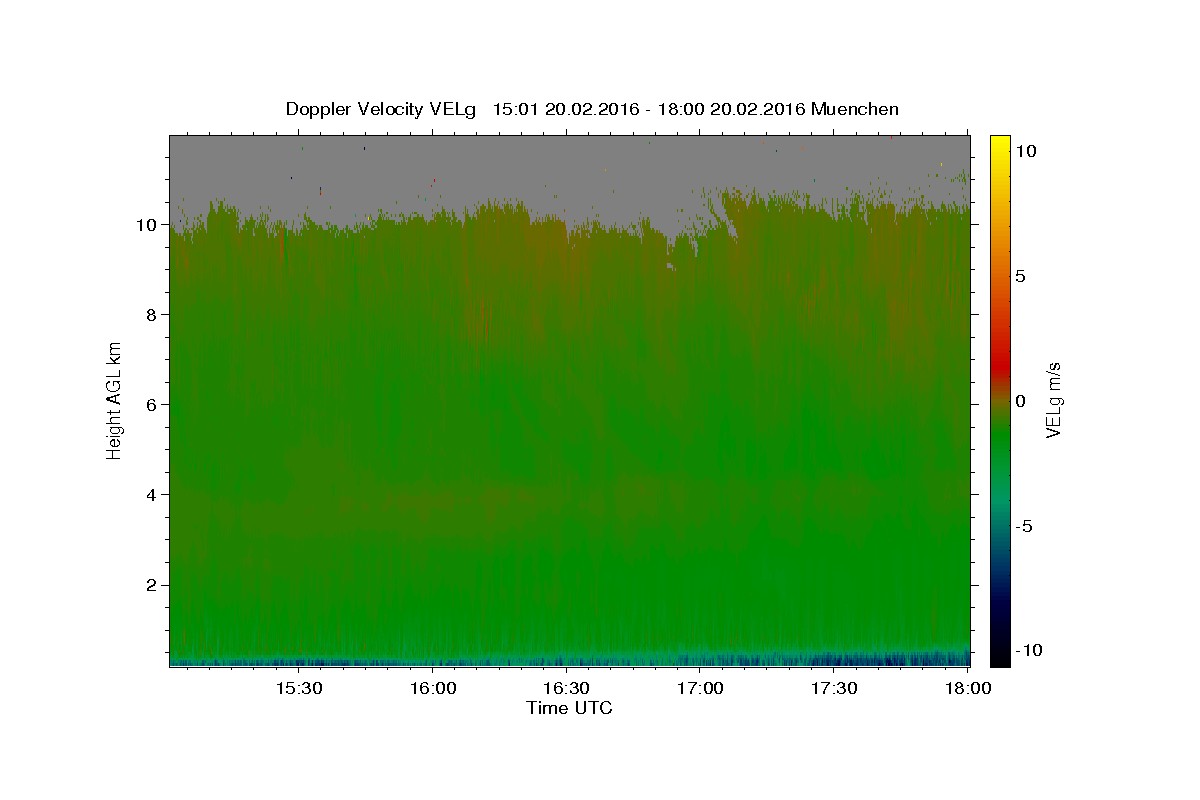
Task: Click the 6 km height tick label
Action: pos(153,405)
